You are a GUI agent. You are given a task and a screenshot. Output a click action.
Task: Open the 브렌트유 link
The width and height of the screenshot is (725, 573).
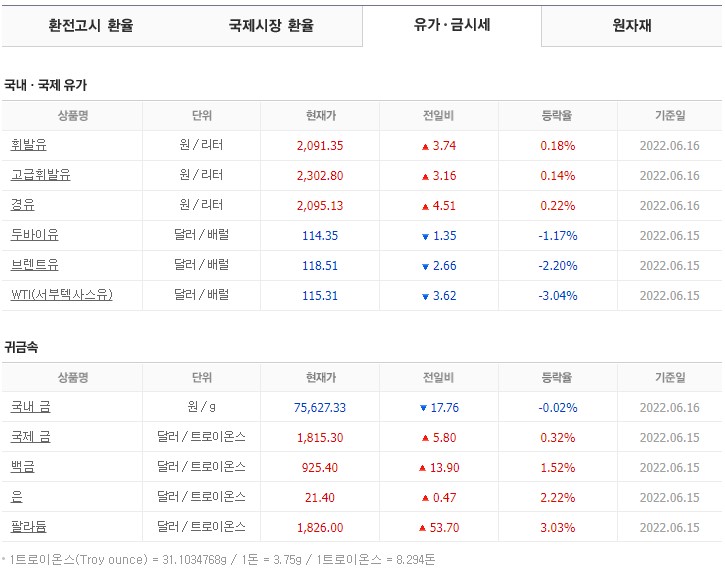click(x=35, y=265)
